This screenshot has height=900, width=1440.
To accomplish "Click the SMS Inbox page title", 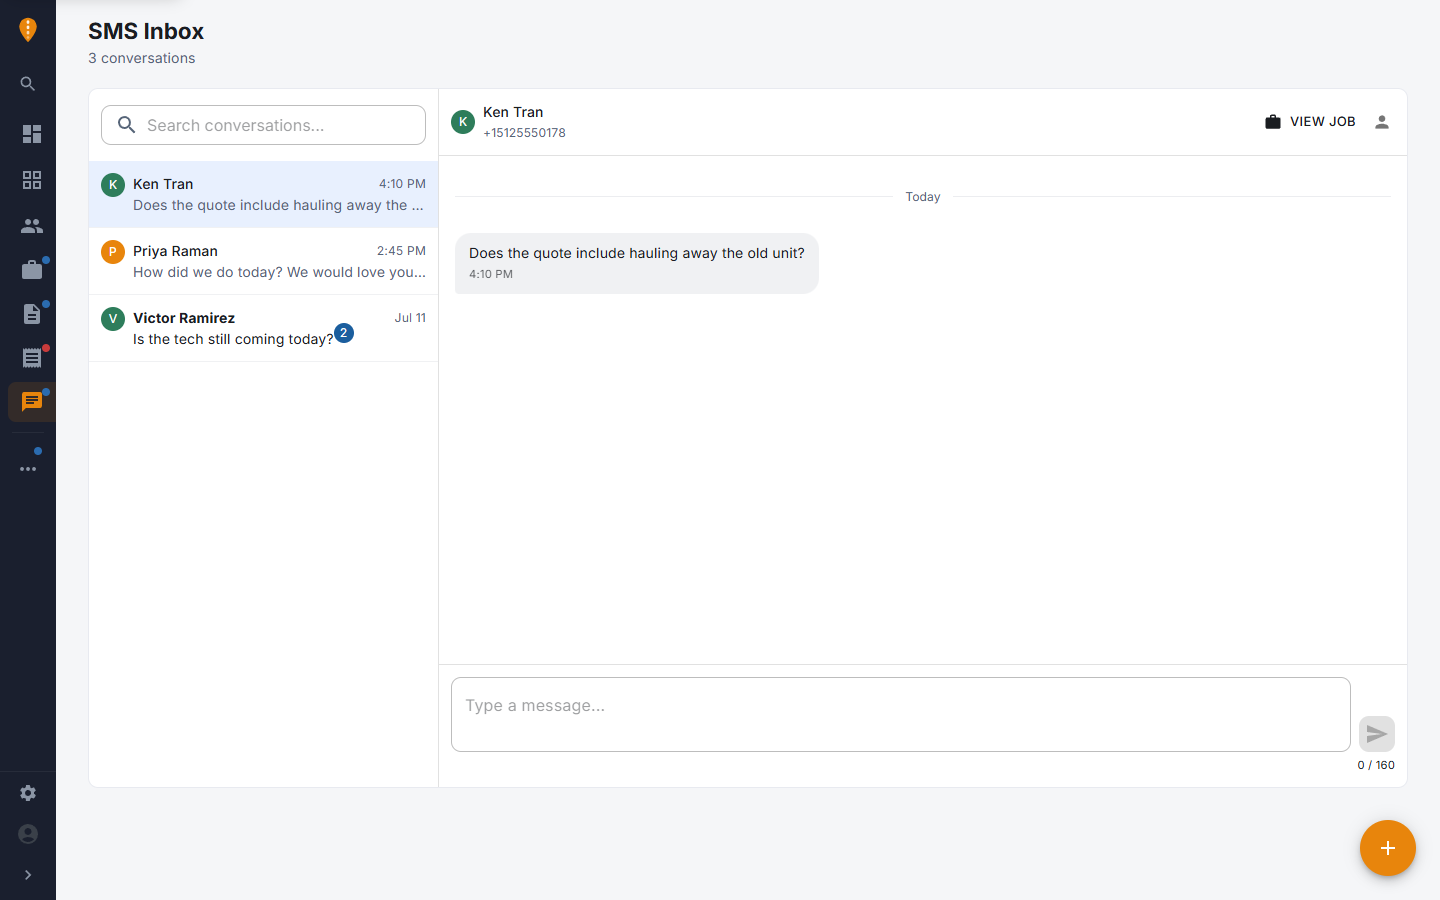I will pos(146,31).
